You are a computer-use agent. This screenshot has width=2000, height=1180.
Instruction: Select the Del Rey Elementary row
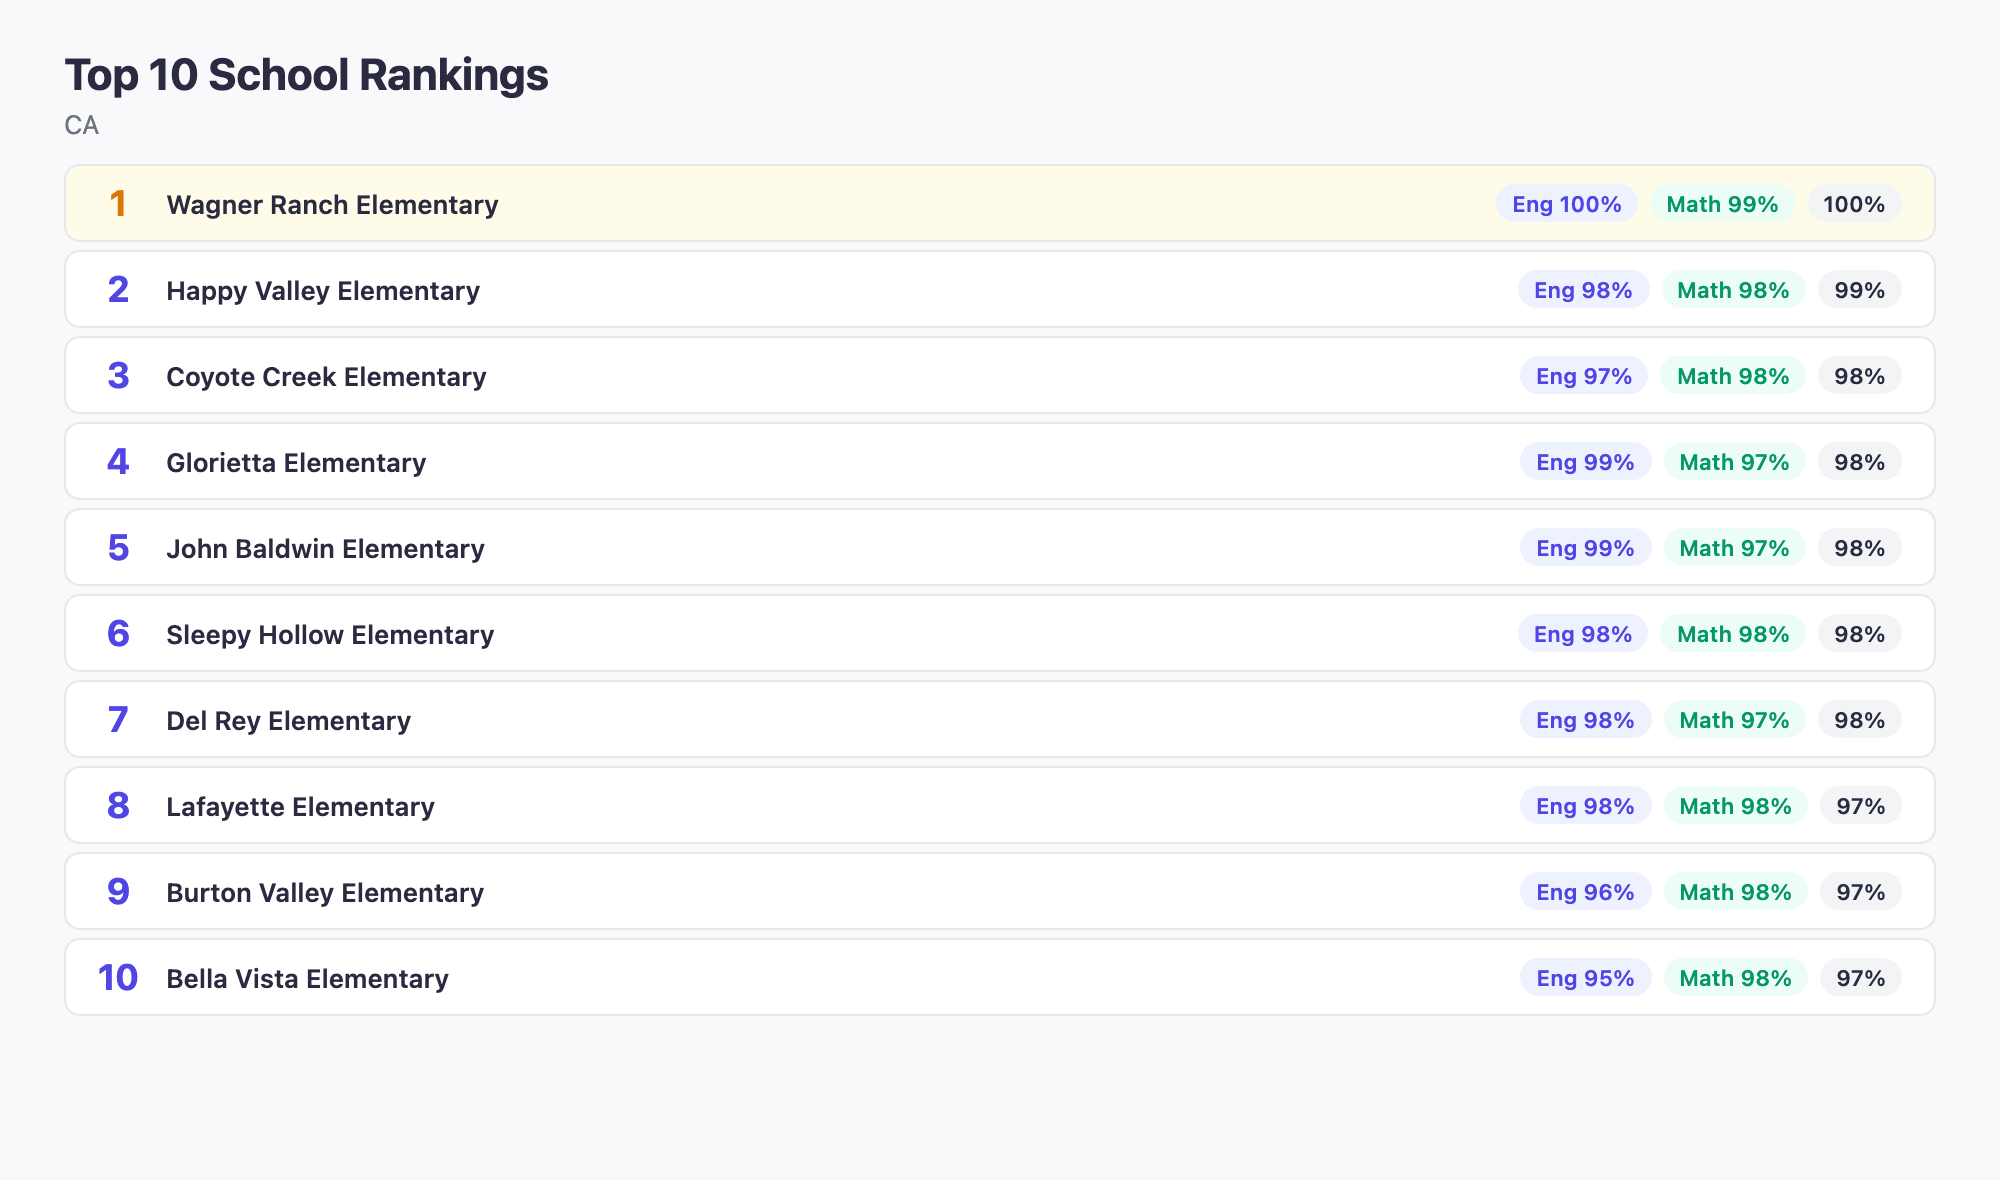pyautogui.click(x=288, y=720)
